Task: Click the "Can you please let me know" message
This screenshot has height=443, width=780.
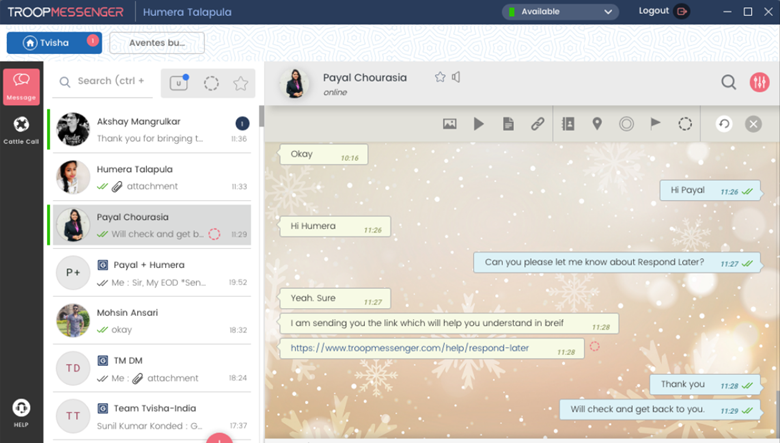Action: [x=617, y=263]
